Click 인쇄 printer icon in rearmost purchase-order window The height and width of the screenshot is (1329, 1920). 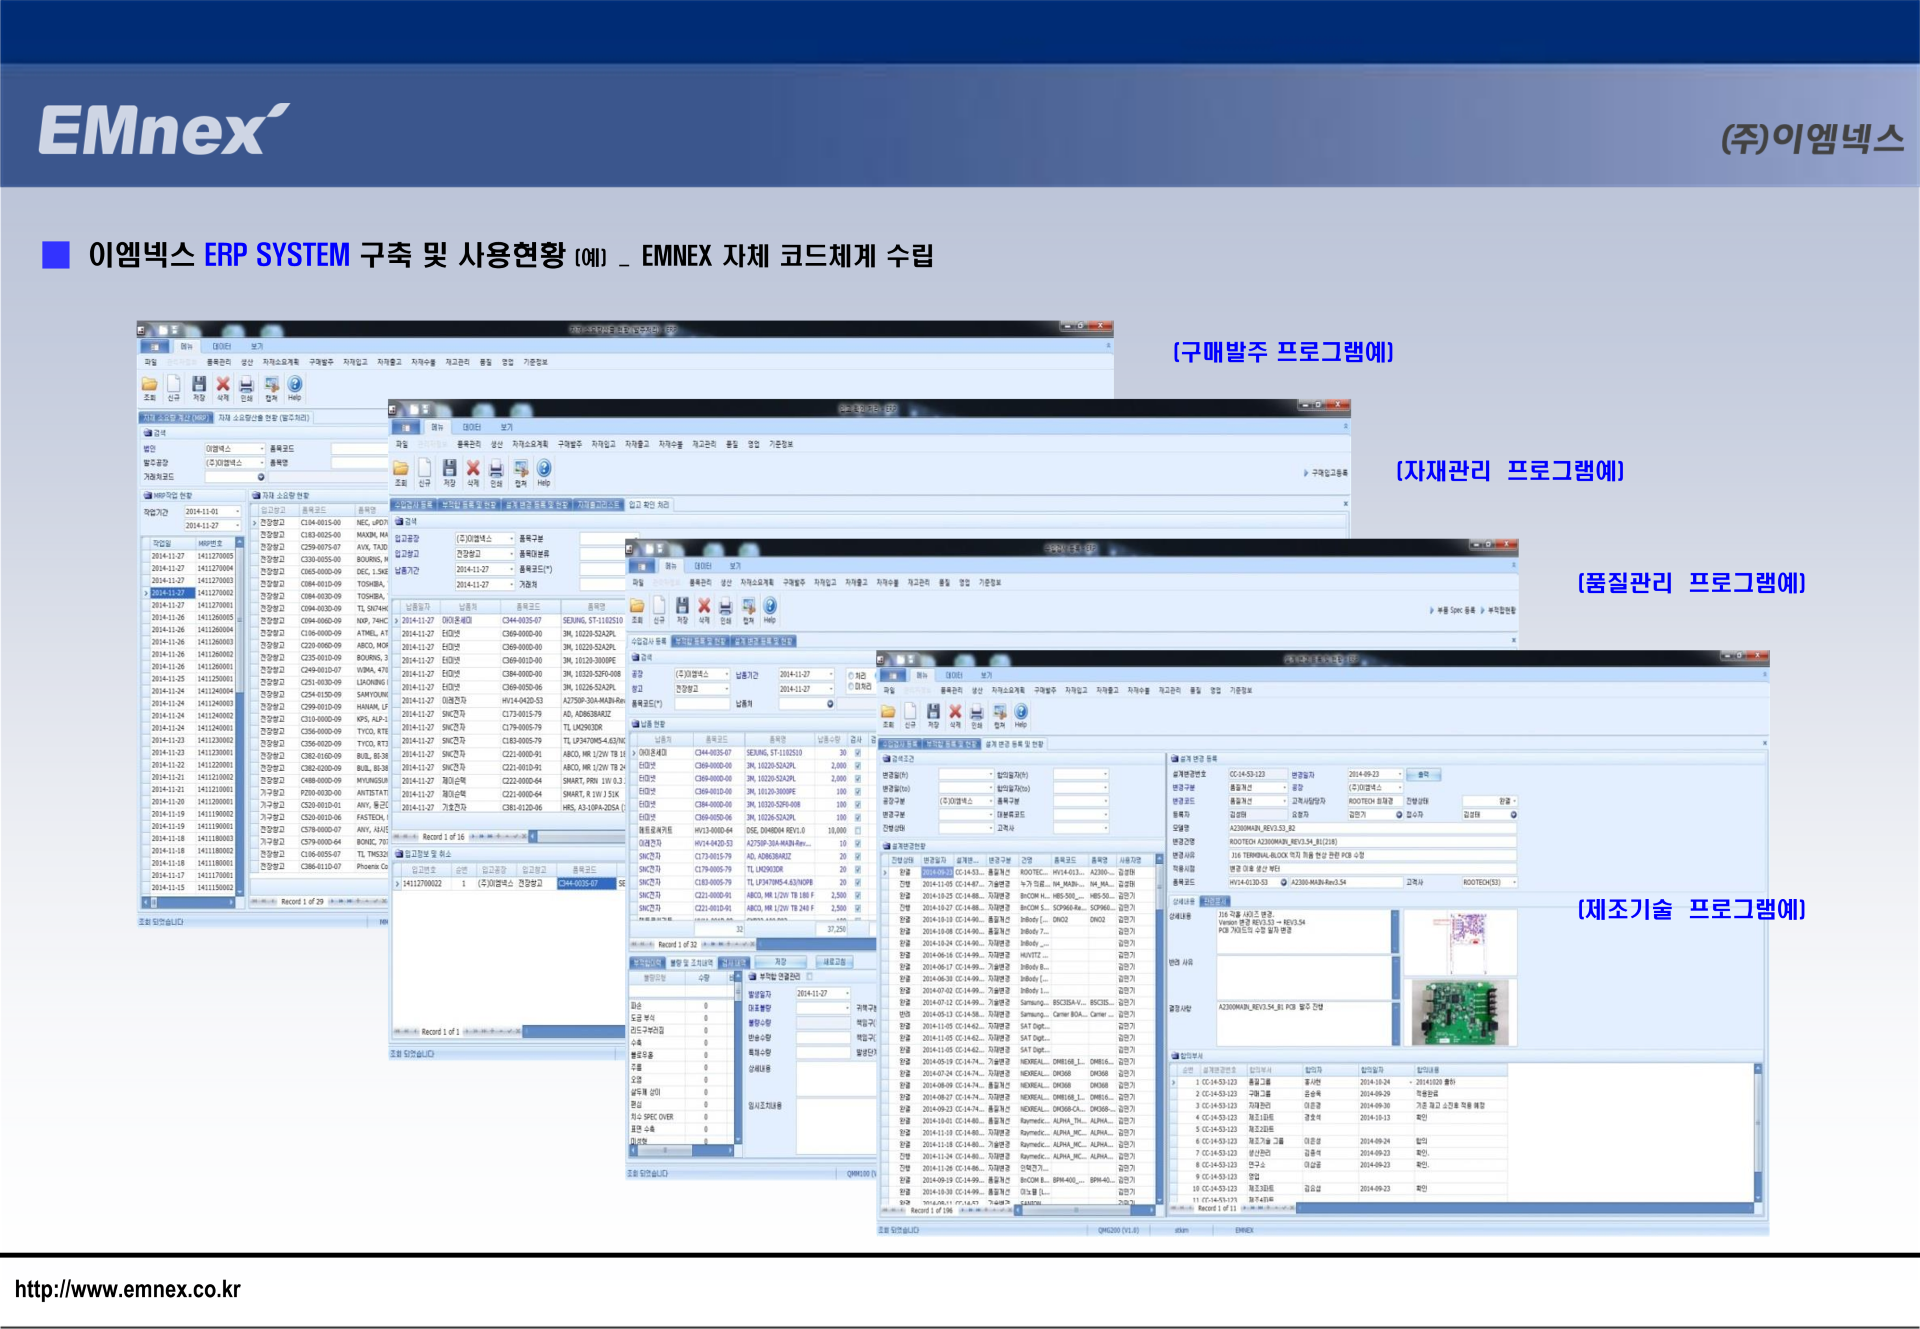[x=246, y=385]
